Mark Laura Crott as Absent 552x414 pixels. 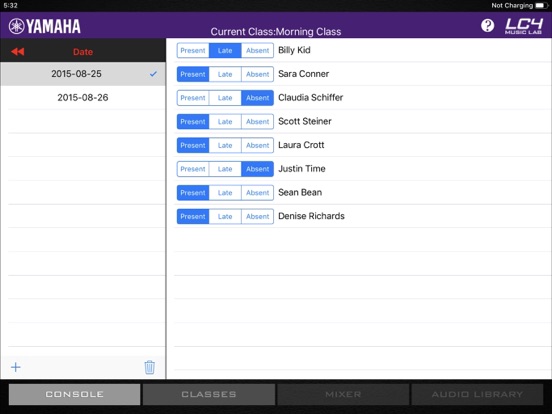[257, 145]
